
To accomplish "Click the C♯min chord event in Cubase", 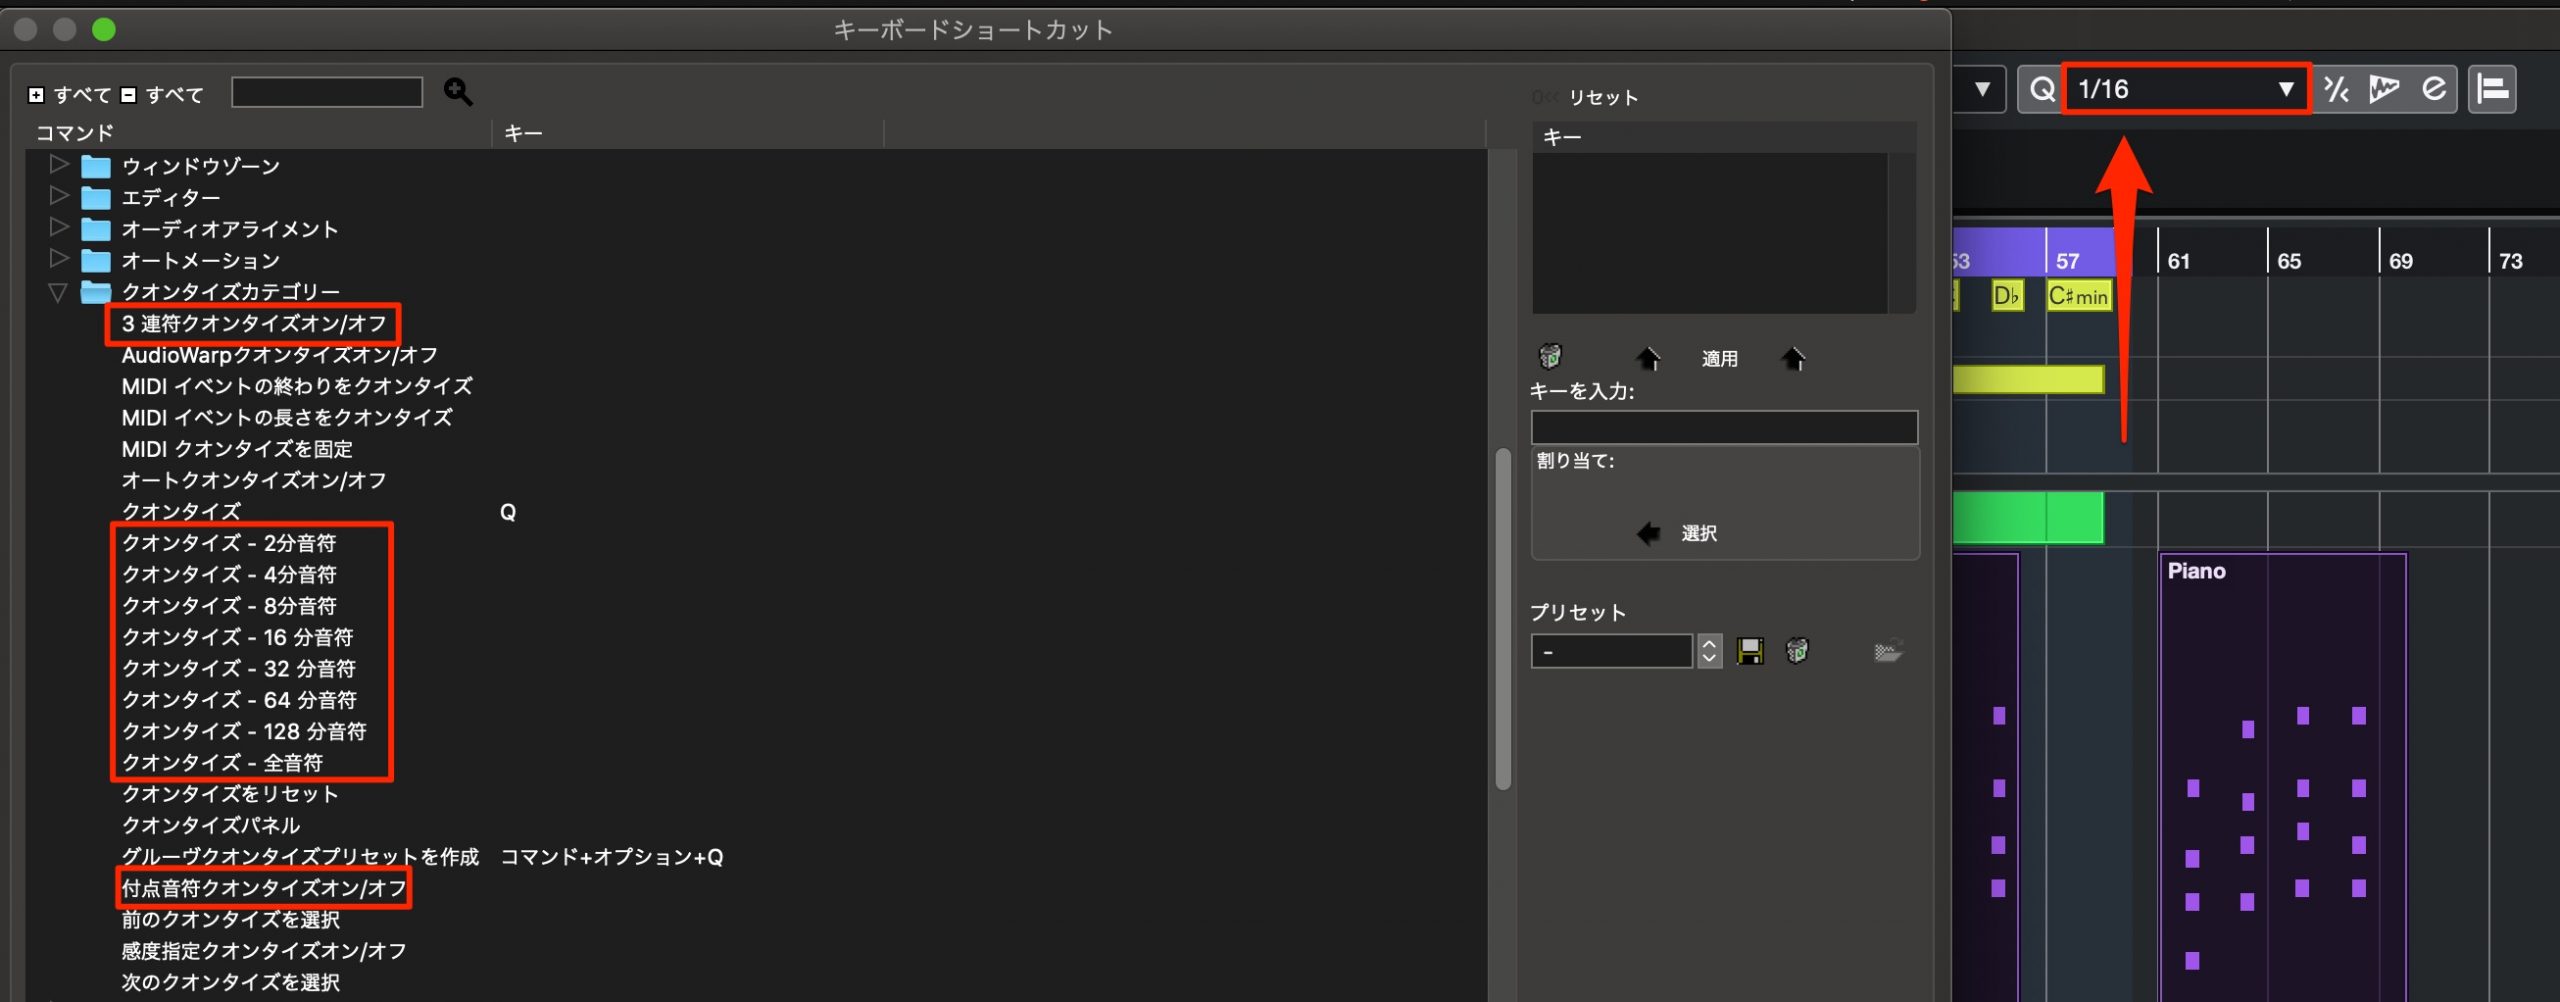I will coord(2078,296).
